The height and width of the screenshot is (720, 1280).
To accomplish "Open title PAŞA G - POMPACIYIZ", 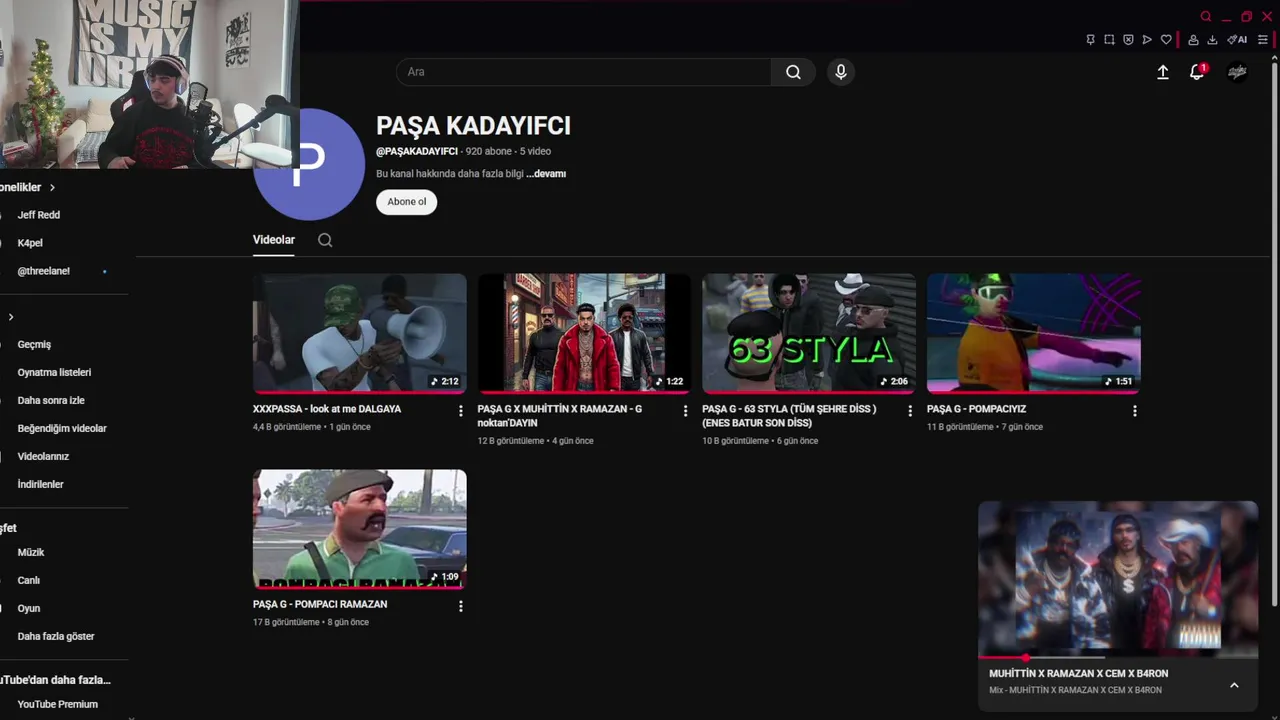I will click(976, 409).
